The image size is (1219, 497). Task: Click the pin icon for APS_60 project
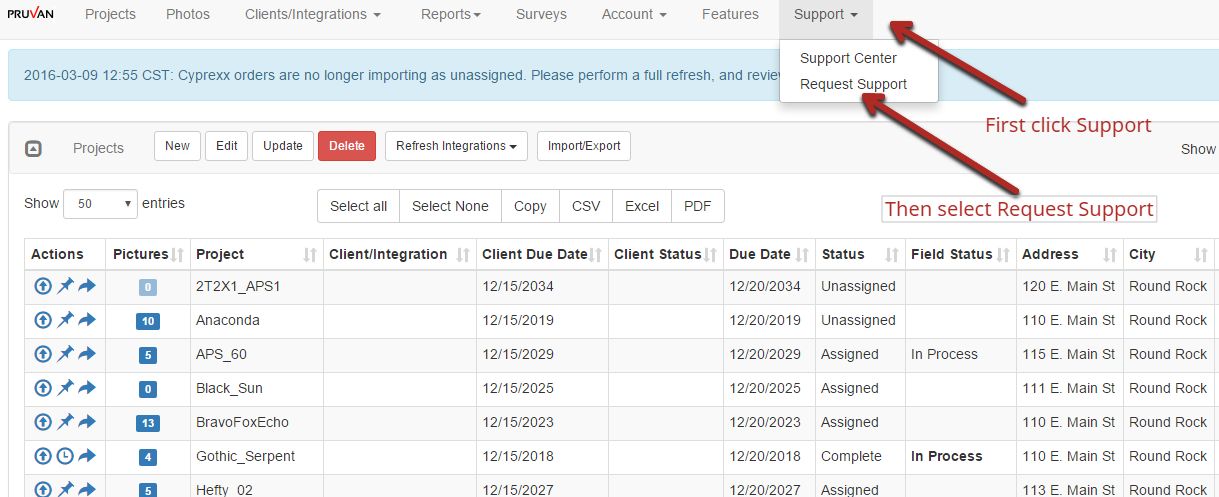pyautogui.click(x=65, y=354)
